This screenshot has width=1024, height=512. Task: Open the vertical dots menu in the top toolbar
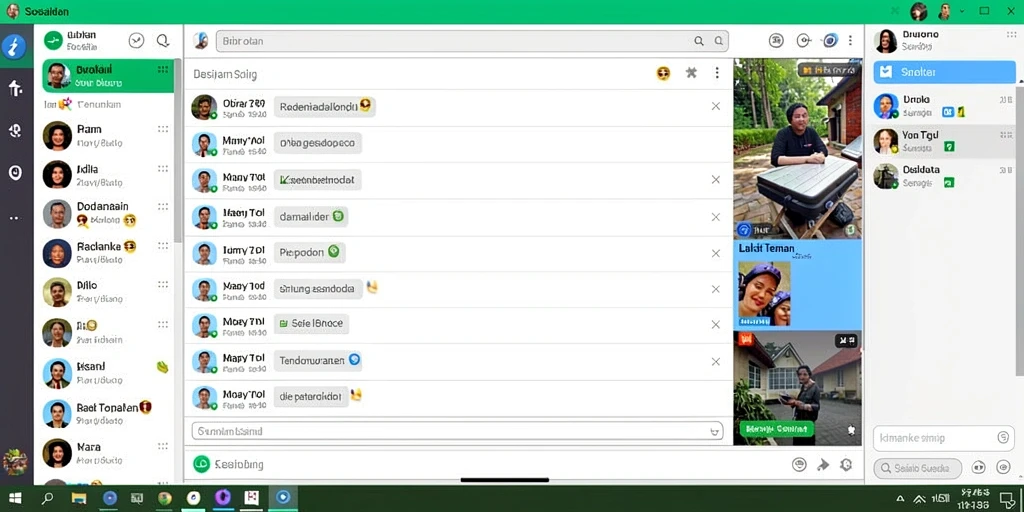(x=850, y=40)
